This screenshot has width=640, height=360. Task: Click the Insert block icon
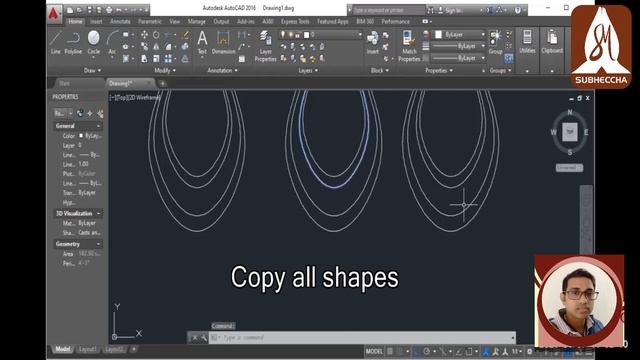(x=372, y=42)
